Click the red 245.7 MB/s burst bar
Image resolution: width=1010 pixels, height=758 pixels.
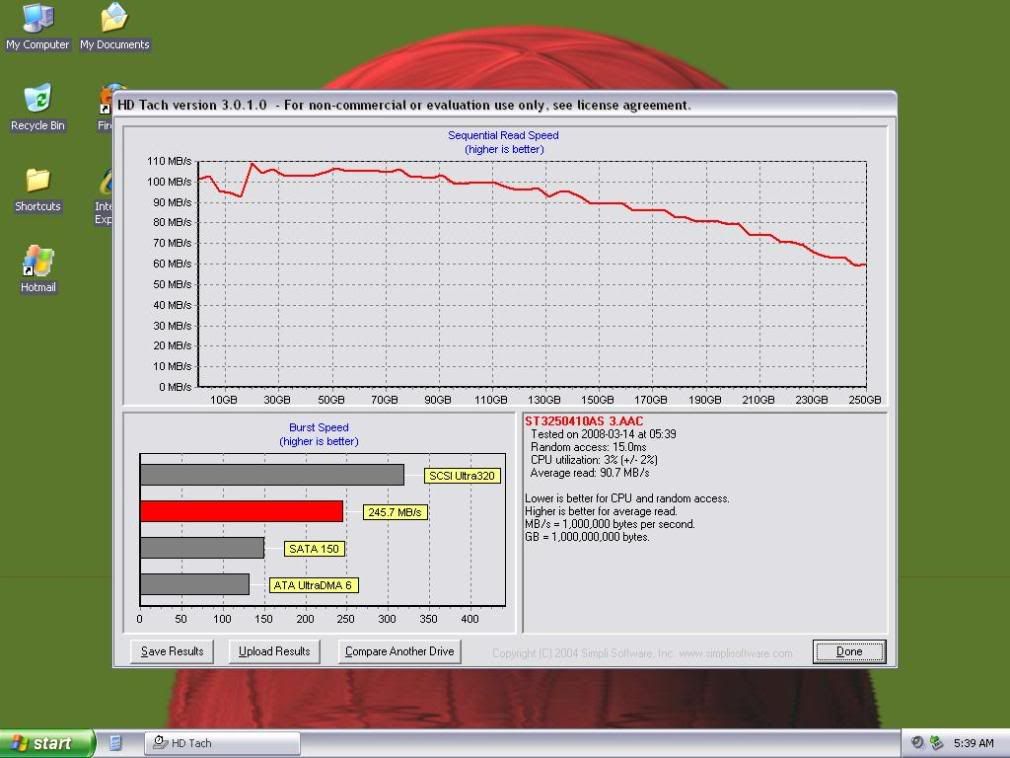[242, 511]
